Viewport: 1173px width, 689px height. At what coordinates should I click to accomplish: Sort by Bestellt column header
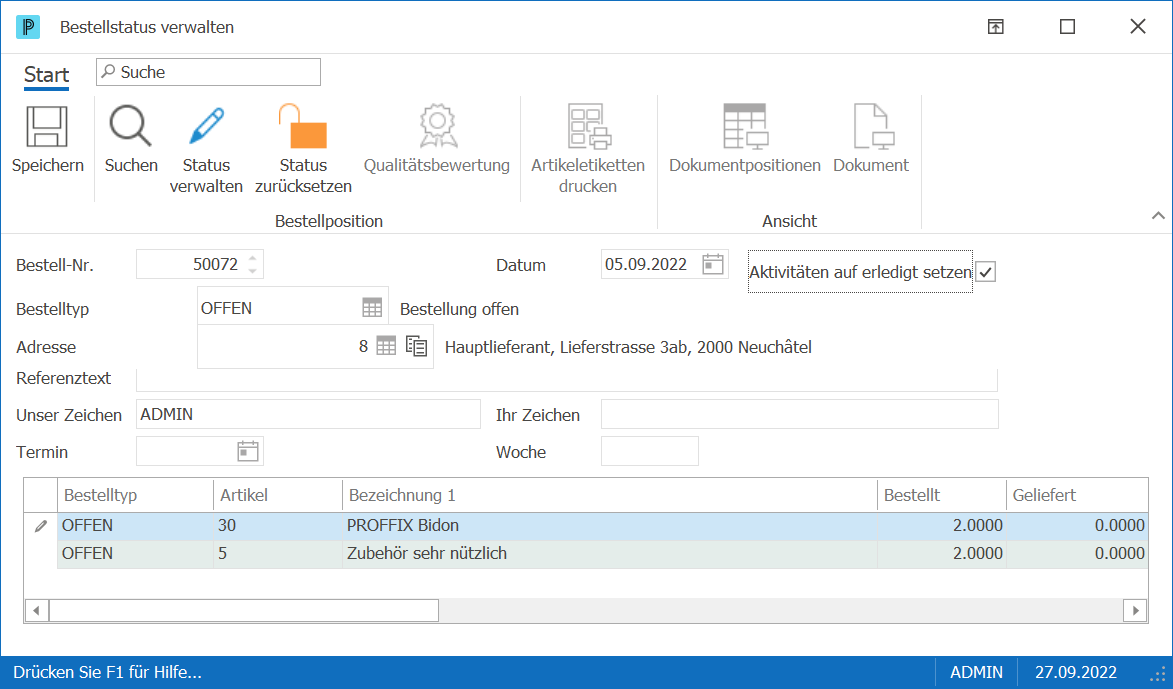pos(942,495)
